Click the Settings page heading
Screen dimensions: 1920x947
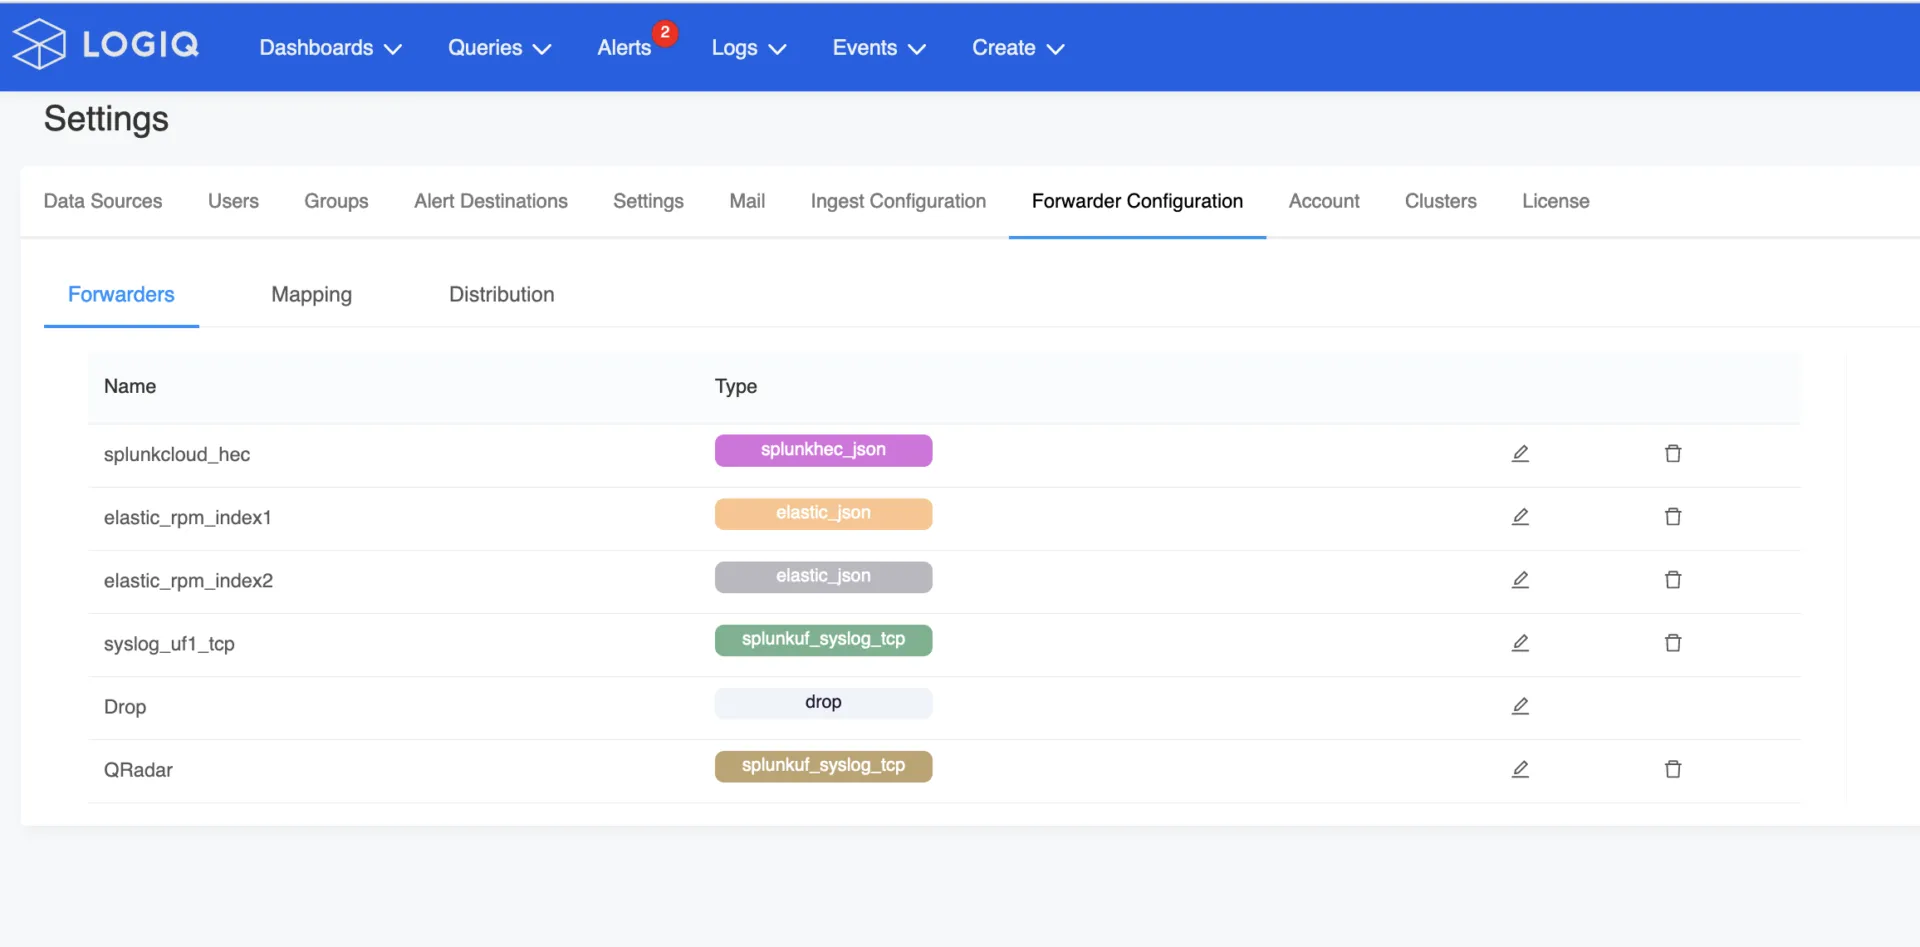tap(106, 119)
